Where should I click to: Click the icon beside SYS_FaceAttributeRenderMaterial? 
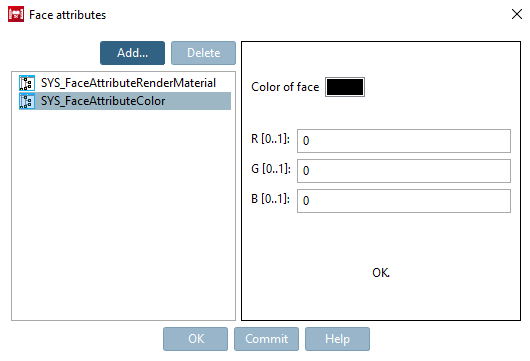pyautogui.click(x=27, y=83)
